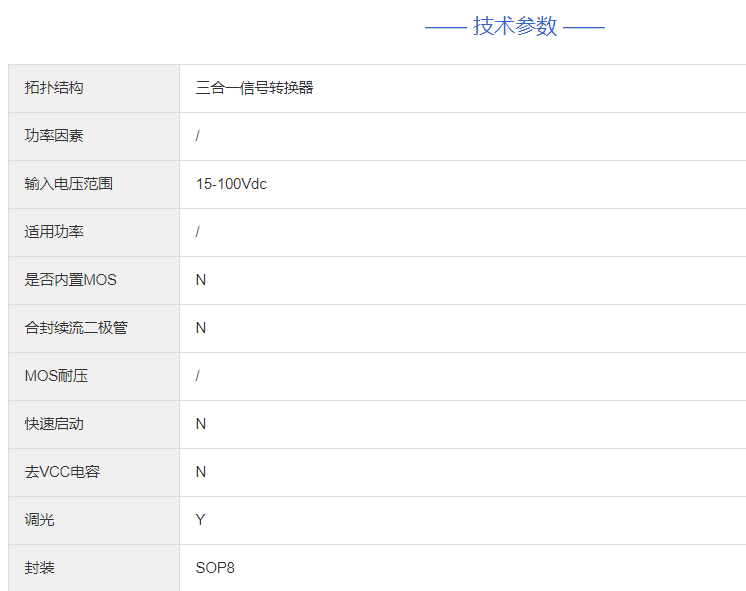Select the 去VCC电容 label cell
Viewport: 746px width, 591px height.
(x=62, y=472)
